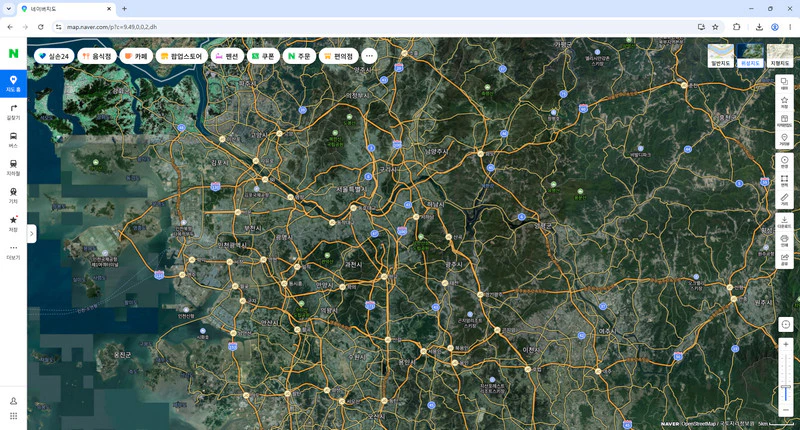Open the OpenStreetMap attribution link
This screenshot has height=430, width=800.
click(698, 424)
